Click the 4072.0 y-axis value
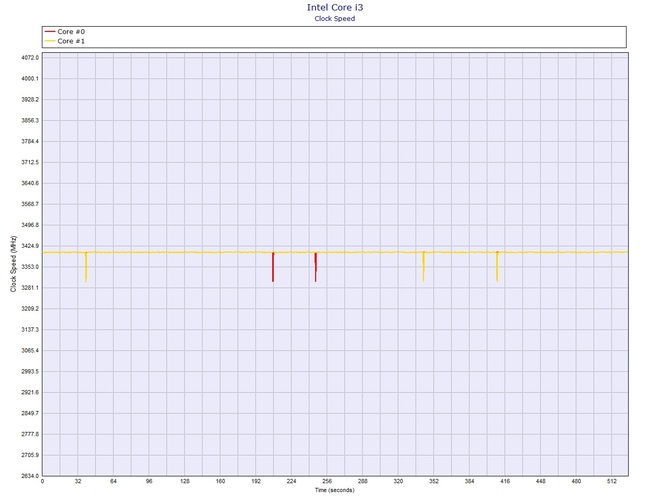This screenshot has width=670, height=502. (30, 58)
